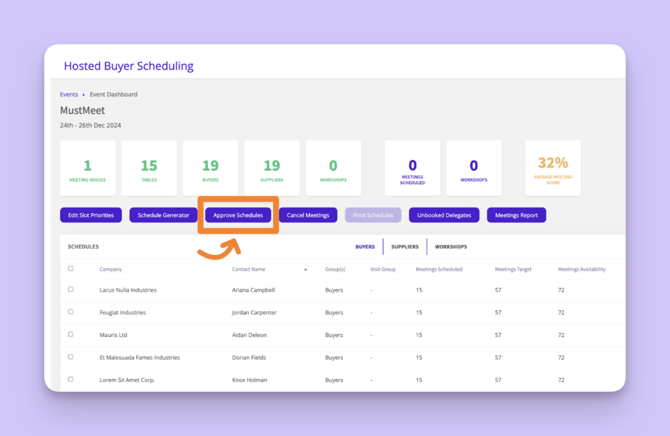
Task: Click the Company column header
Action: (111, 269)
